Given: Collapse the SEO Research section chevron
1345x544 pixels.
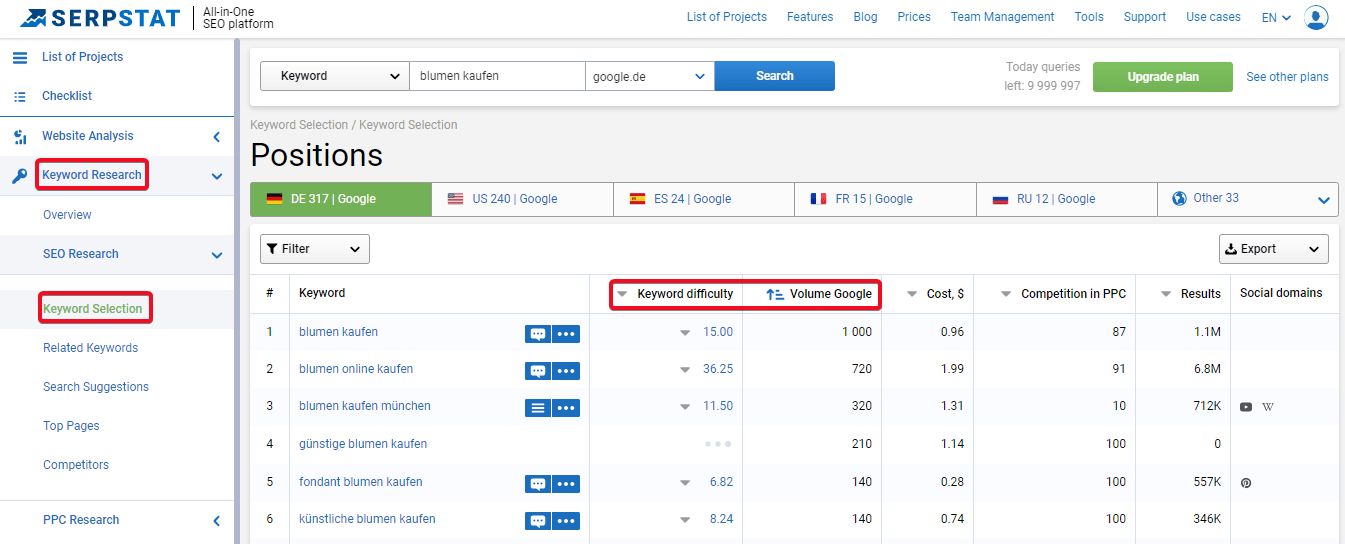Looking at the screenshot, I should [217, 255].
